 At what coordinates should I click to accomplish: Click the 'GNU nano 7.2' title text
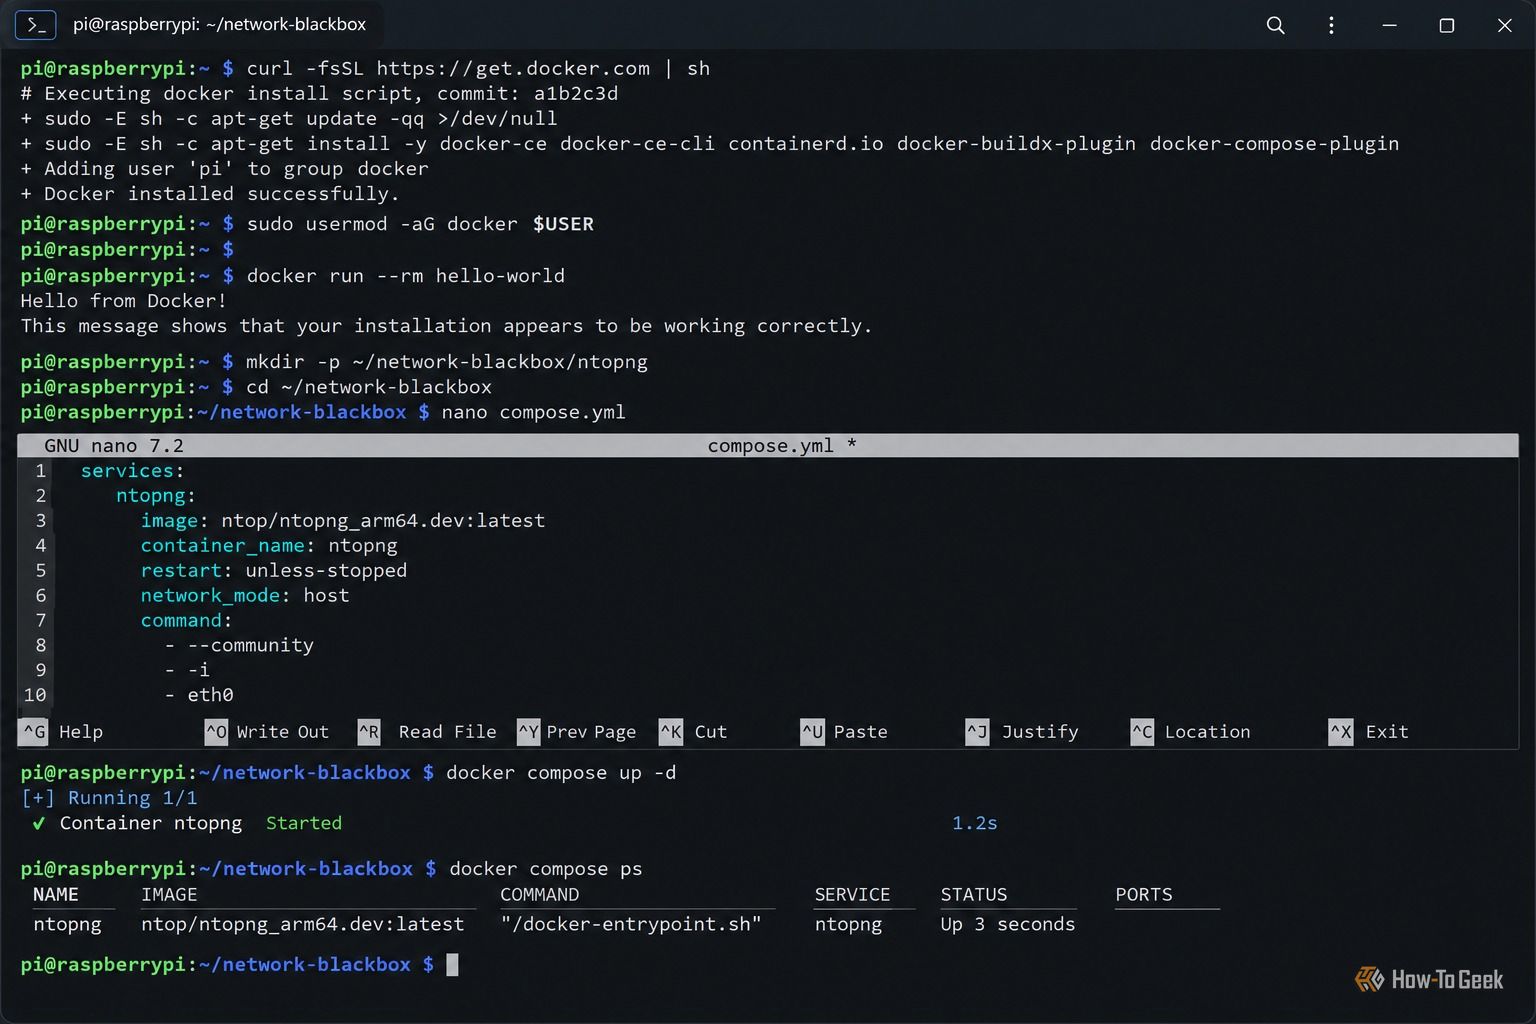coord(114,446)
